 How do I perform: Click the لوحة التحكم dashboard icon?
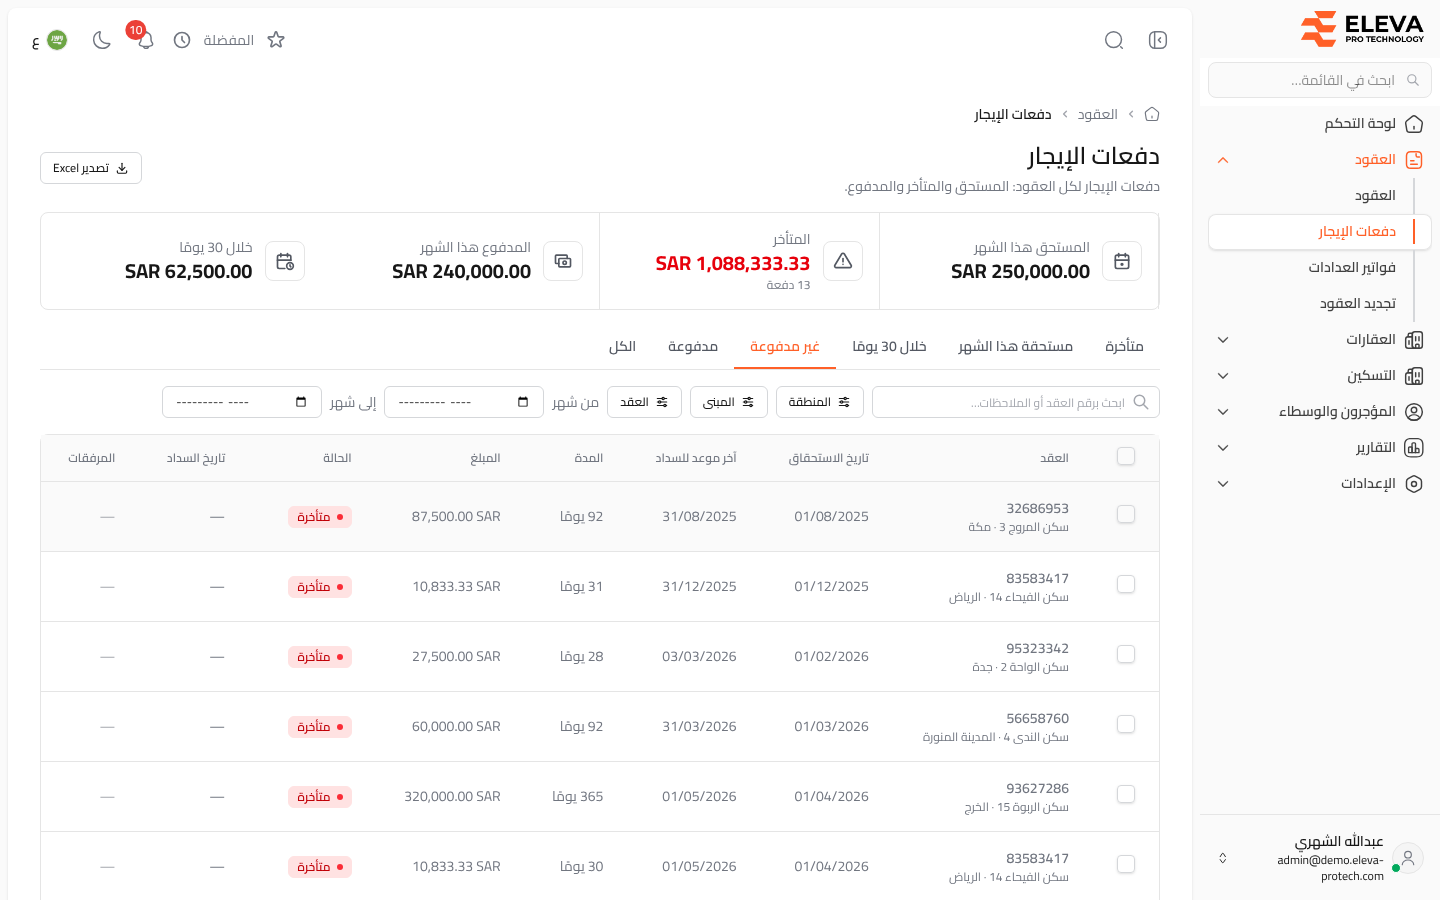[x=1414, y=124]
